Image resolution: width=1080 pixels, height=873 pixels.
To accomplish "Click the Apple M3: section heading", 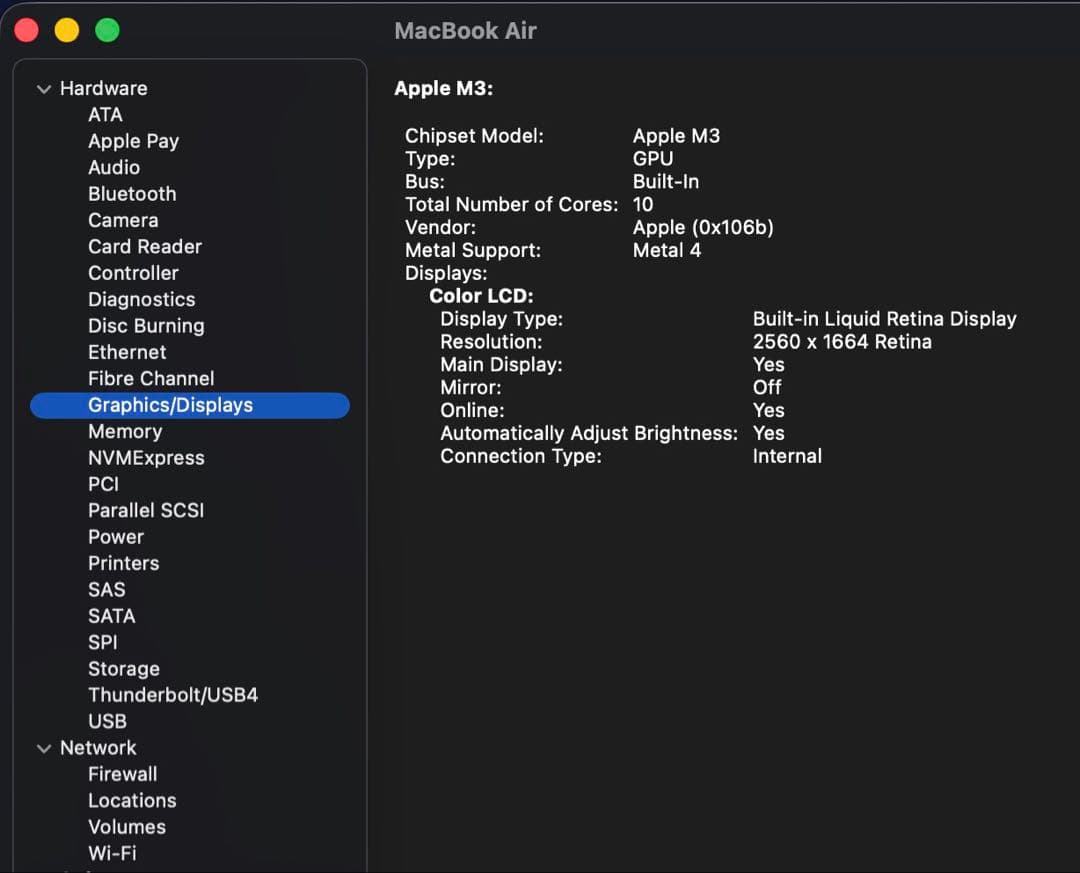I will pos(444,88).
